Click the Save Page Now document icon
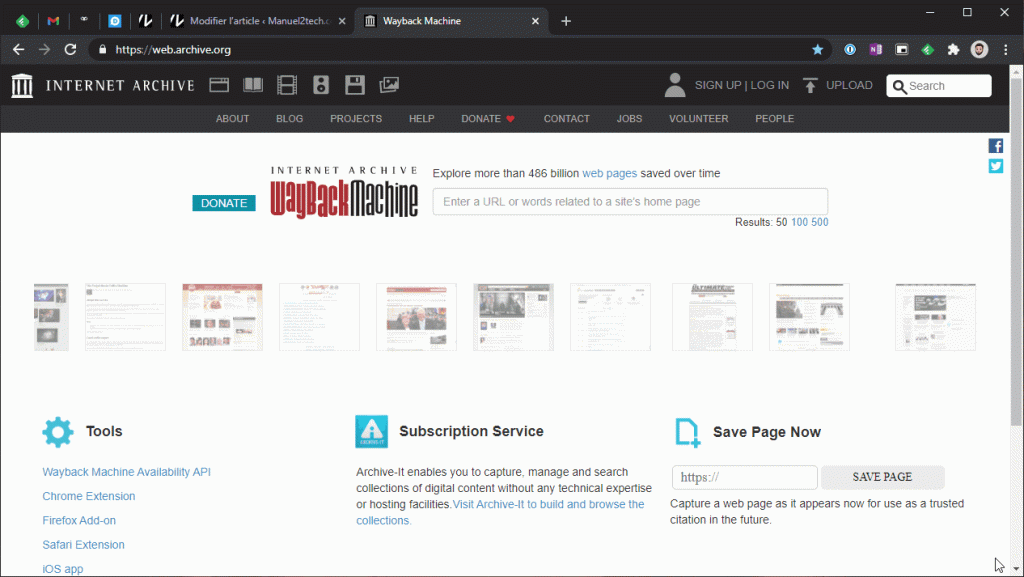 click(x=687, y=433)
